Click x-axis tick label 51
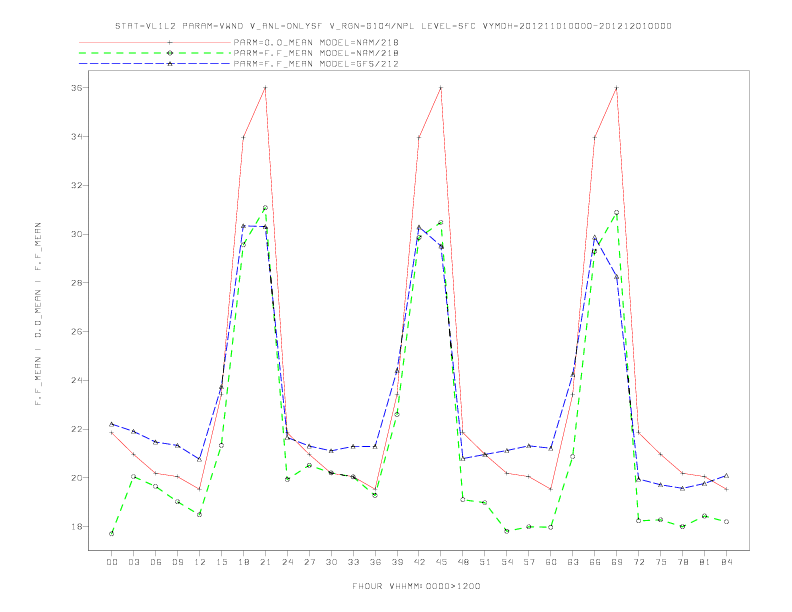 pos(485,562)
